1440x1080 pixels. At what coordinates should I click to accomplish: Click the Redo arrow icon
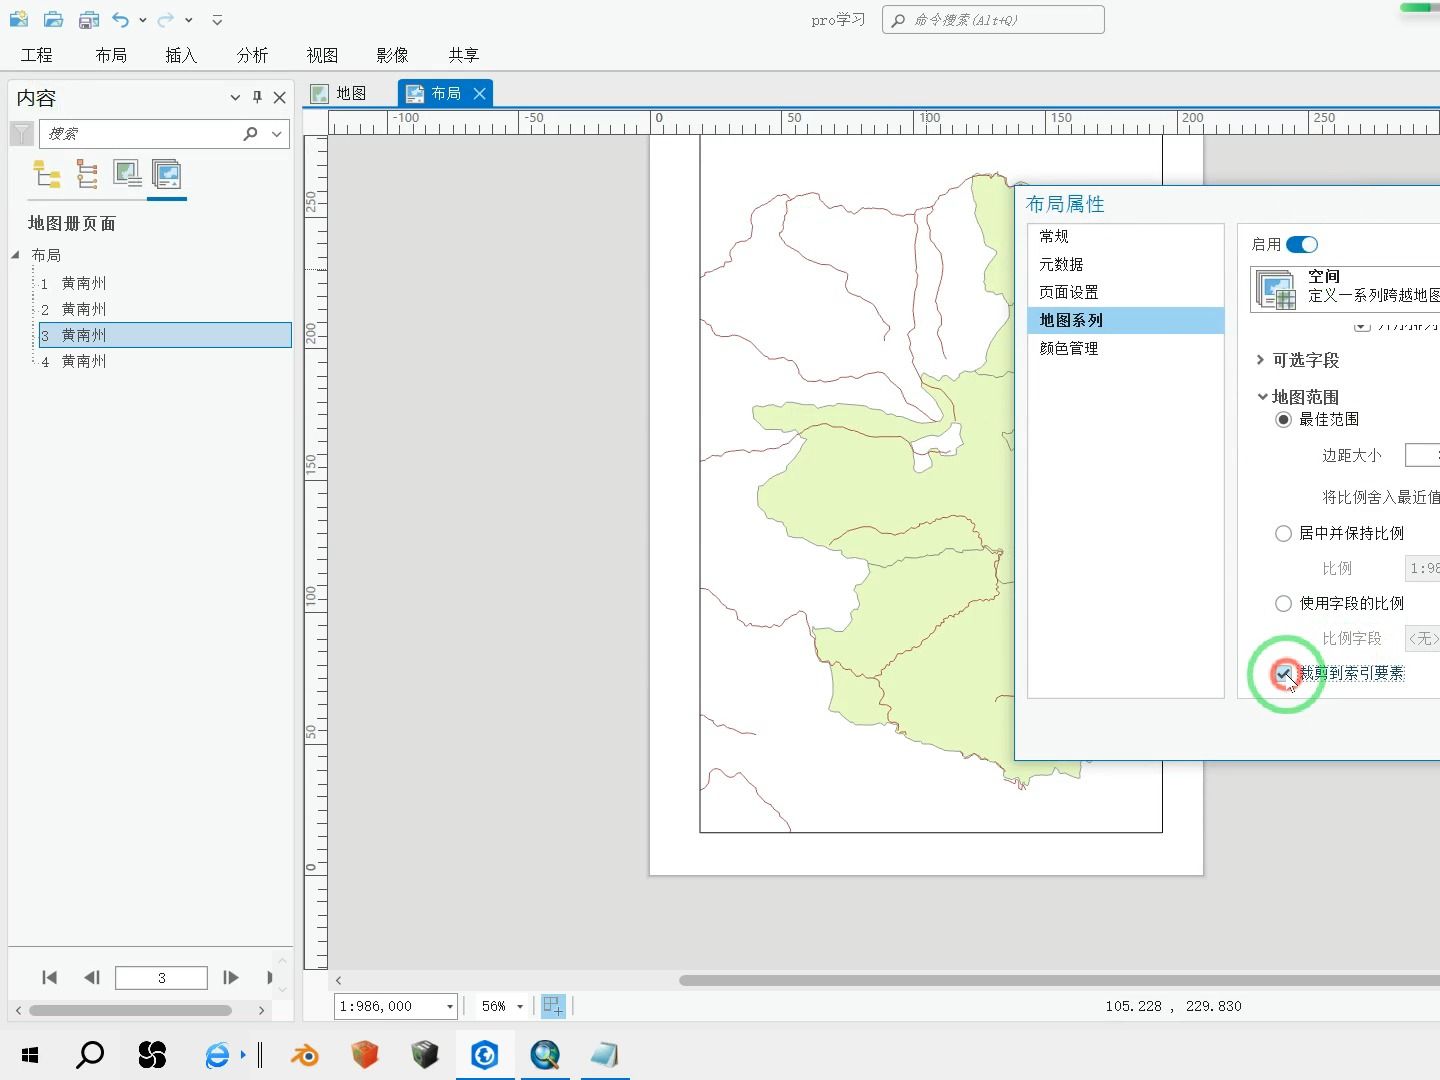click(165, 19)
